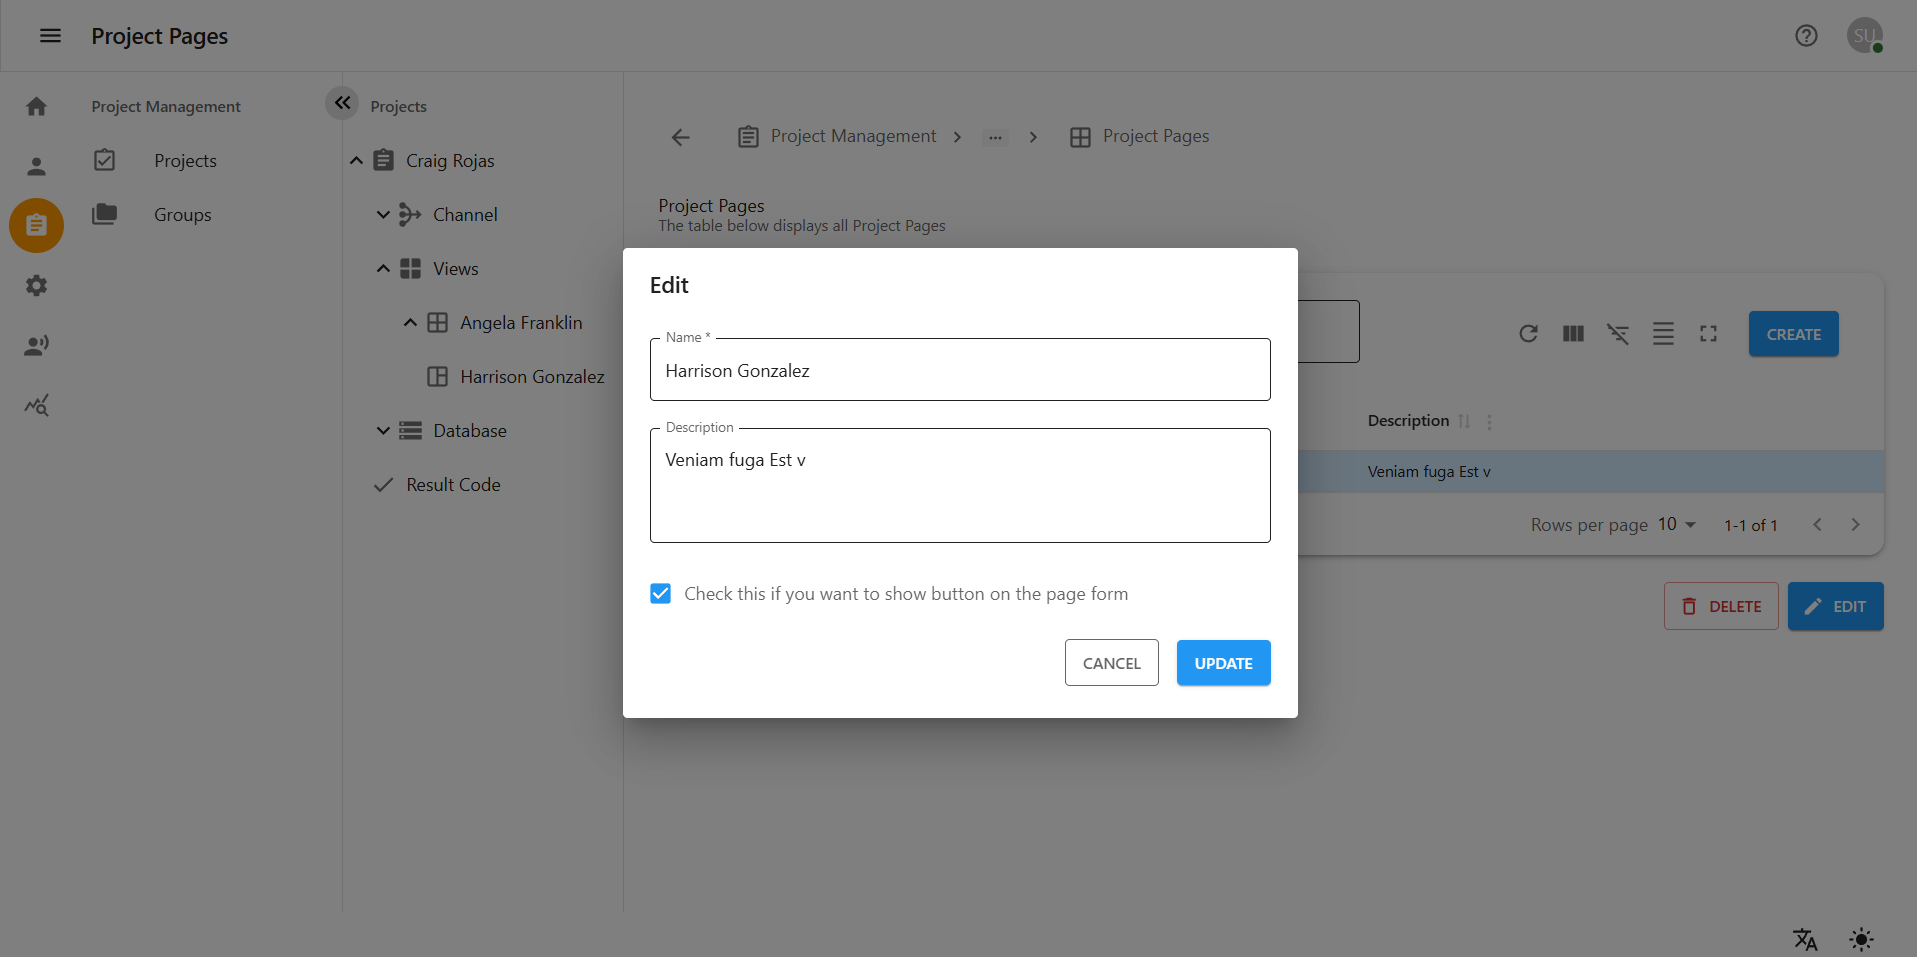Toggle fullscreen table icon

coord(1708,334)
